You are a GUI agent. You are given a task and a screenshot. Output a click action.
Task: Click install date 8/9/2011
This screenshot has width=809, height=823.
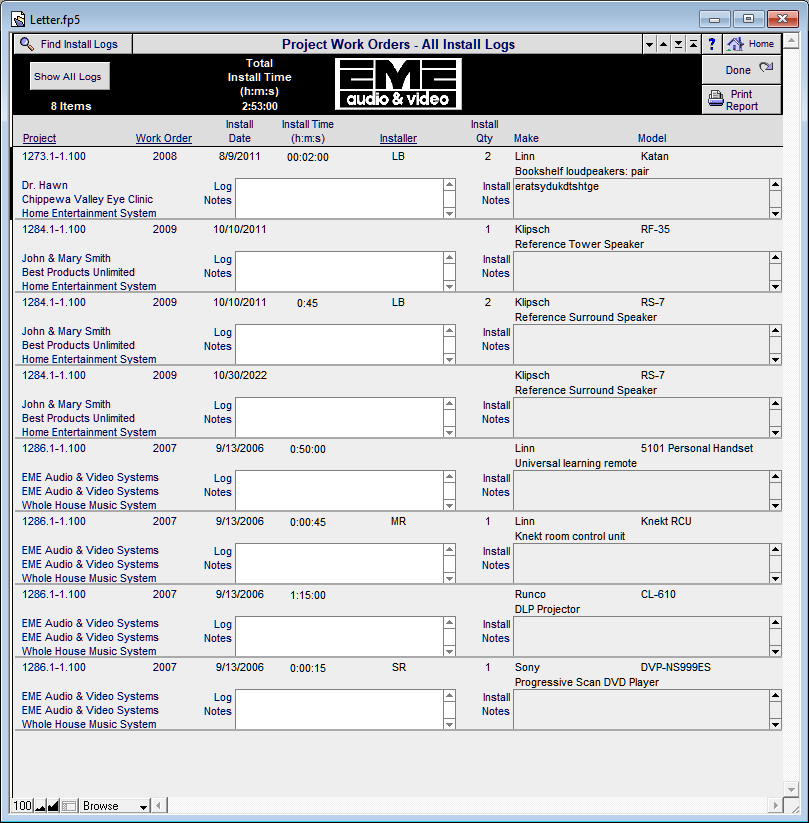tap(239, 156)
